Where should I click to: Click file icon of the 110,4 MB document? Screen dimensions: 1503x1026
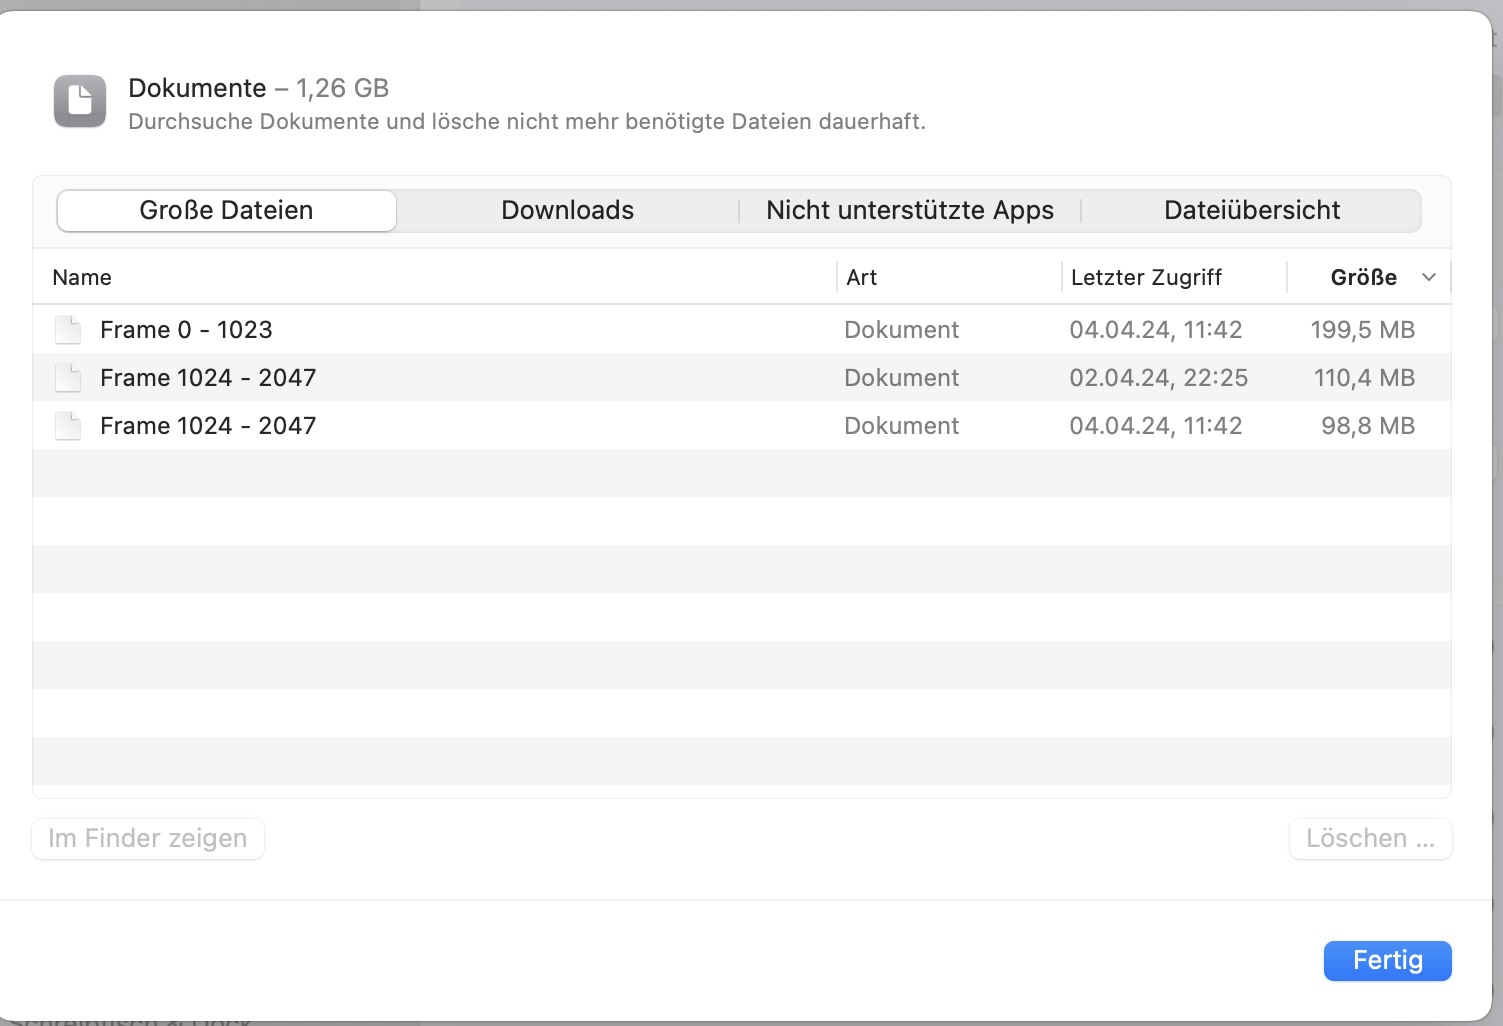68,378
